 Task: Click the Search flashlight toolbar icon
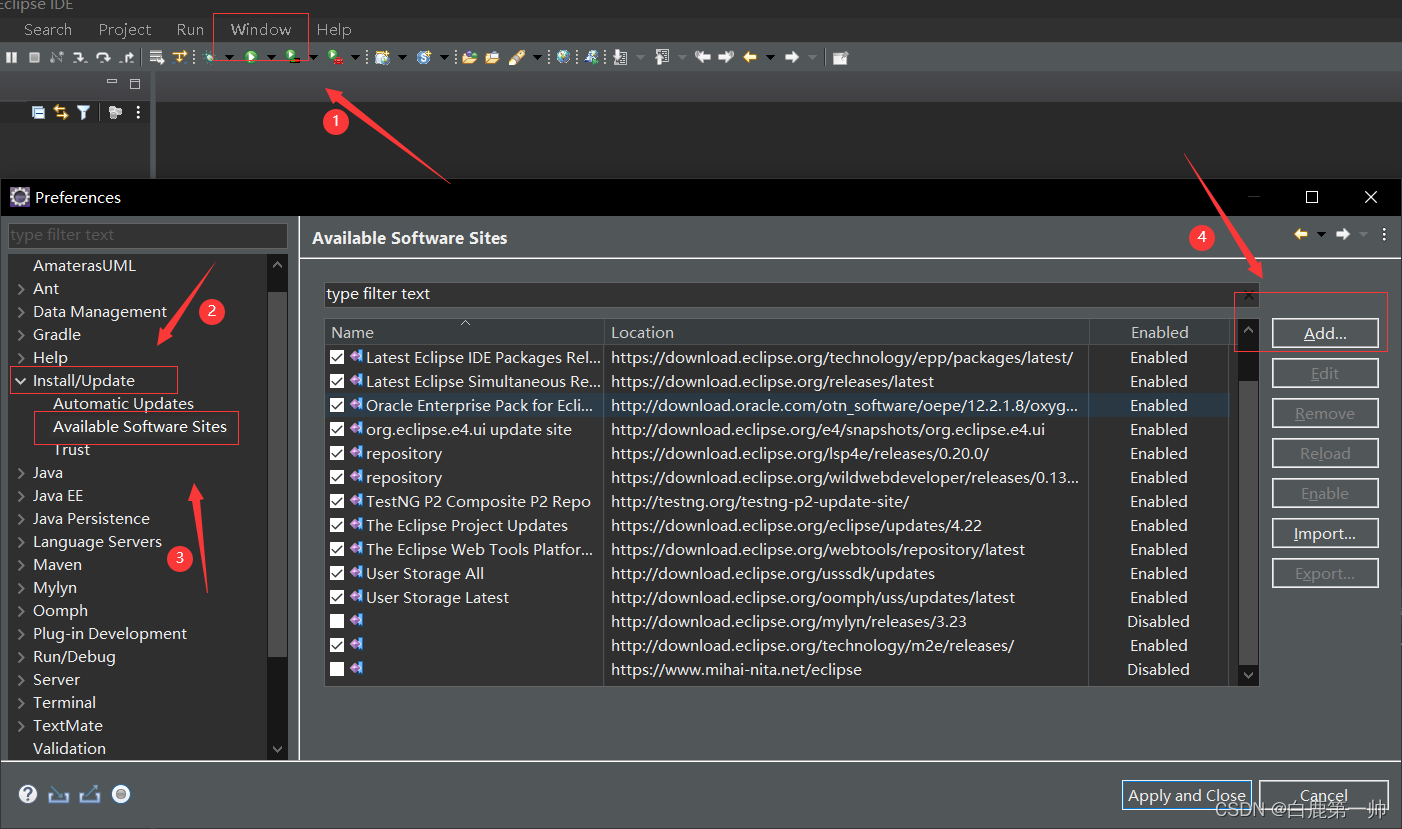517,58
